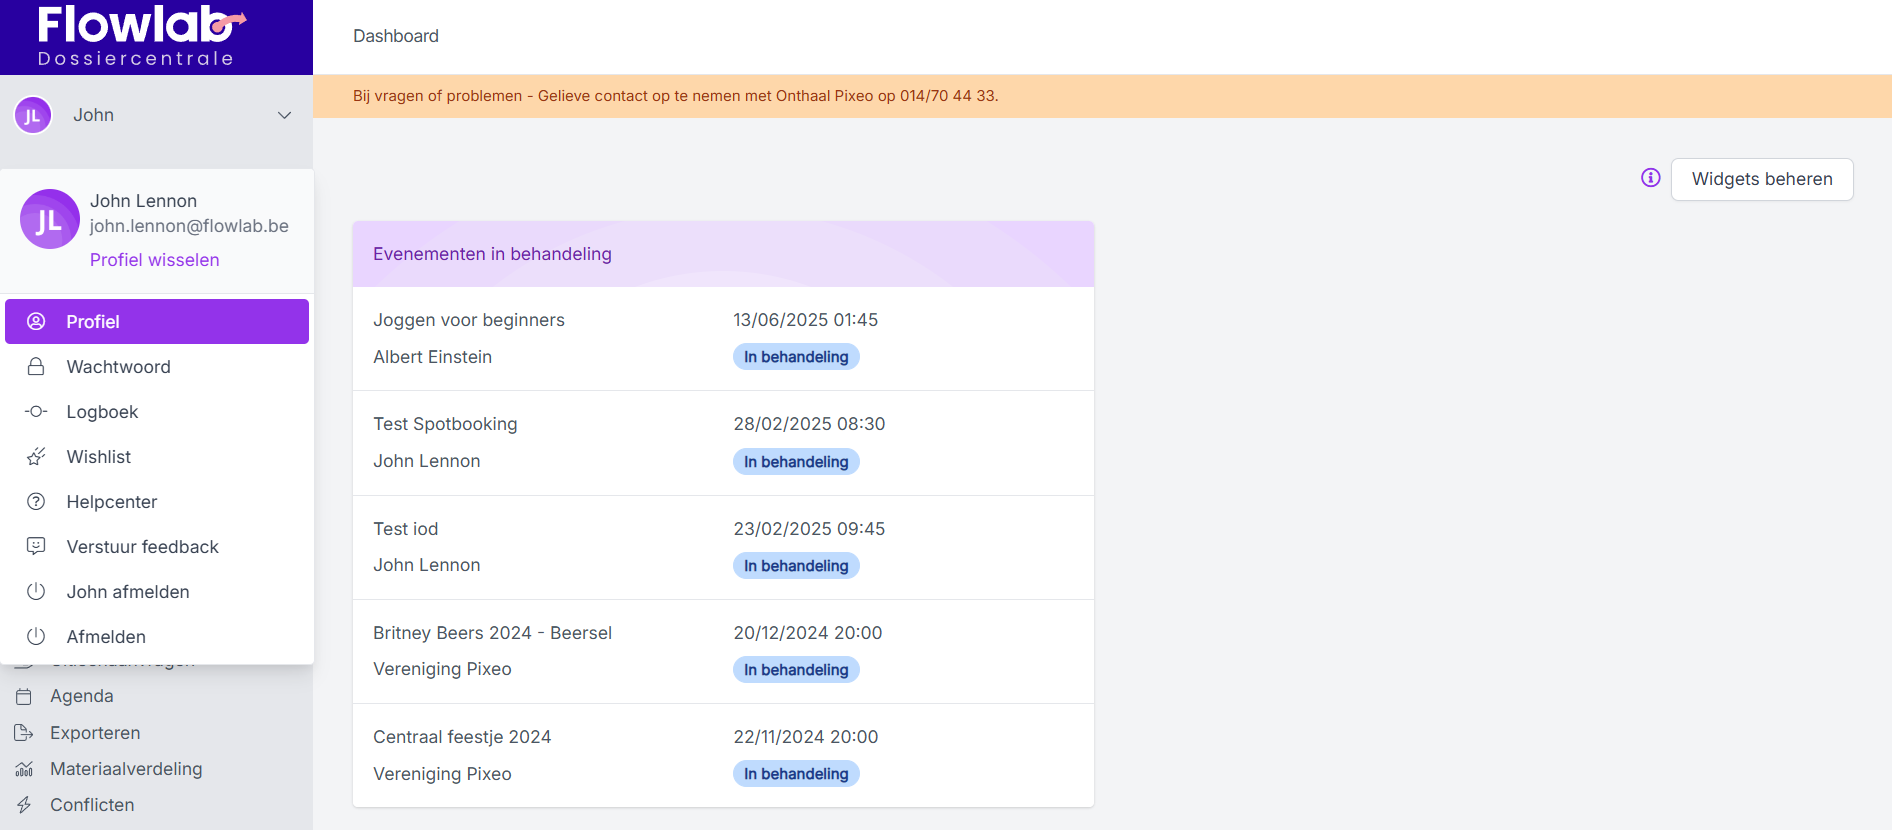The width and height of the screenshot is (1892, 830).
Task: Collapse the John user menu chevron
Action: pos(284,115)
